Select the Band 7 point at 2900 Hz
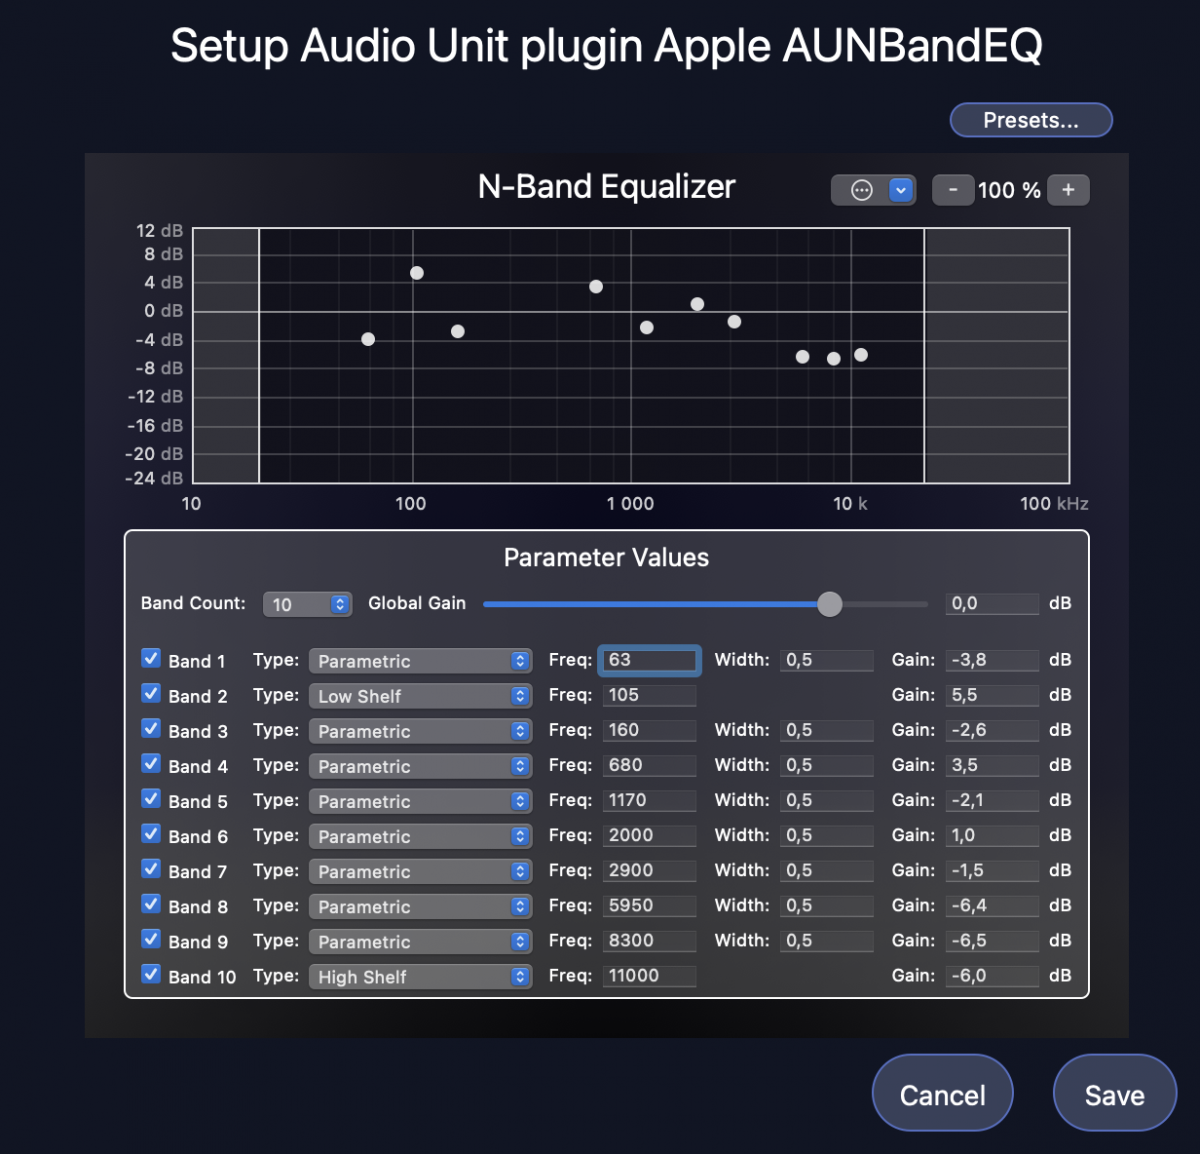Viewport: 1200px width, 1154px height. (734, 322)
